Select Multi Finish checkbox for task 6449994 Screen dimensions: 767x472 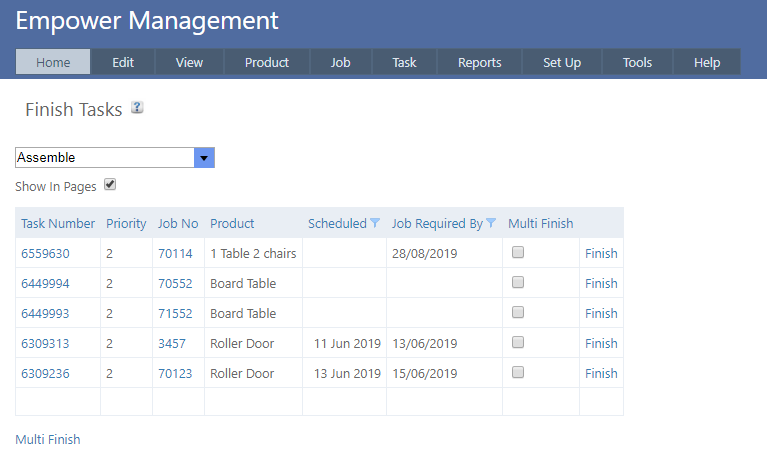pyautogui.click(x=518, y=283)
